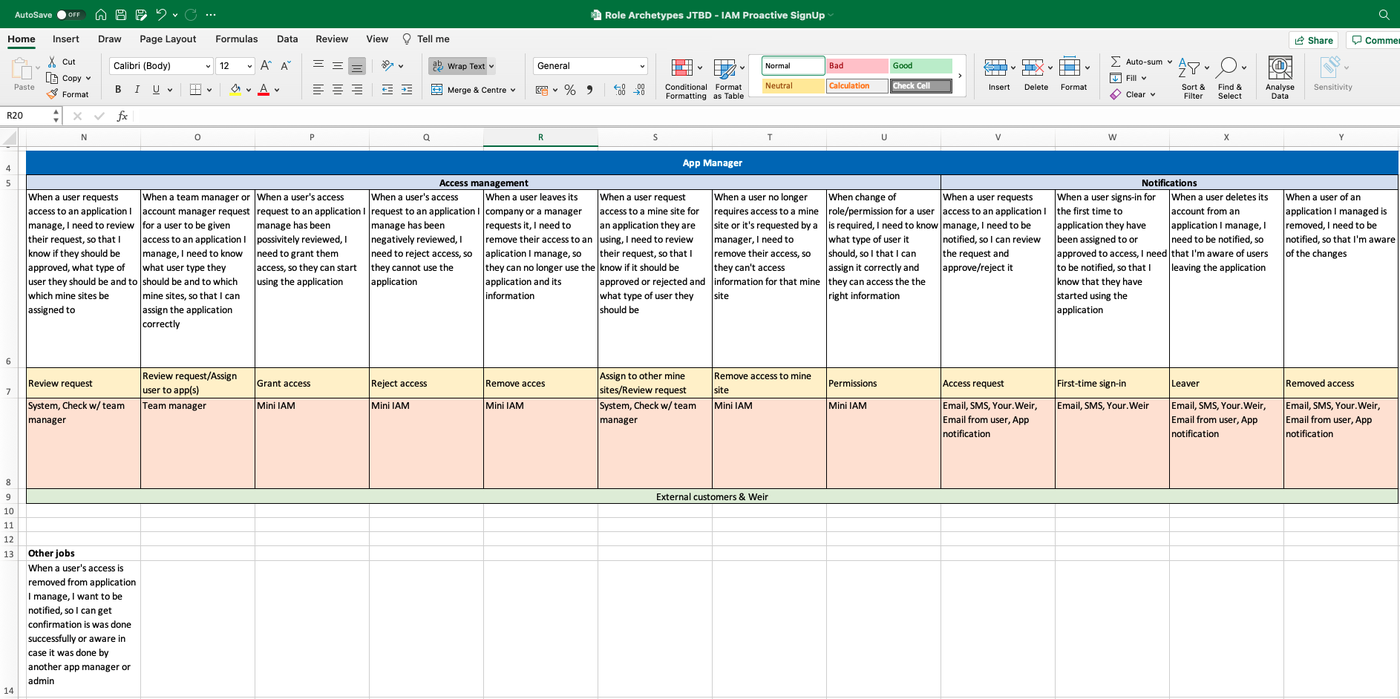
Task: Click the Copy button
Action: (69, 78)
